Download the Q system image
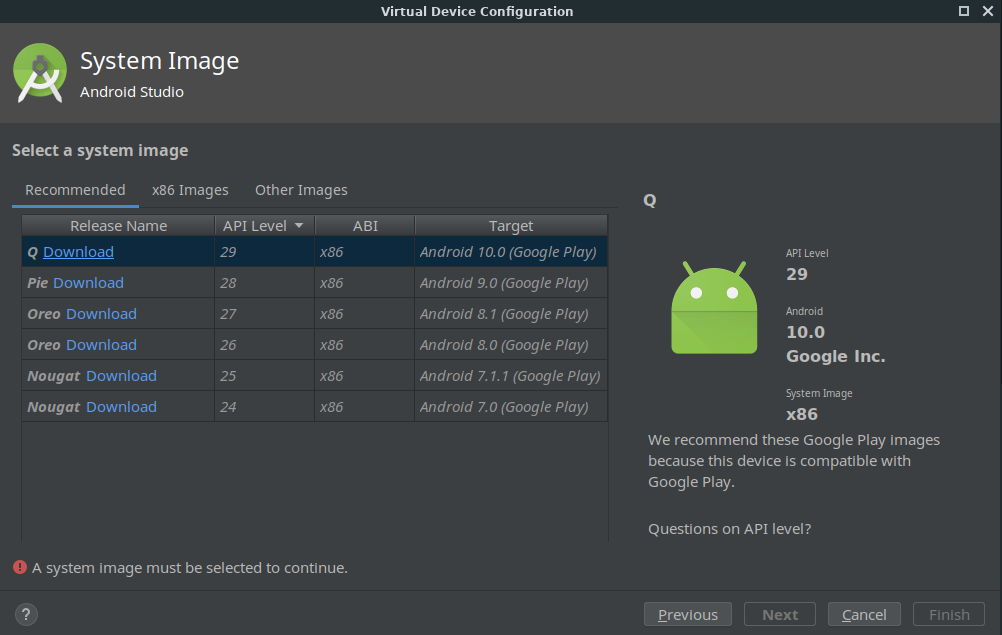This screenshot has height=635, width=1002. tap(78, 252)
